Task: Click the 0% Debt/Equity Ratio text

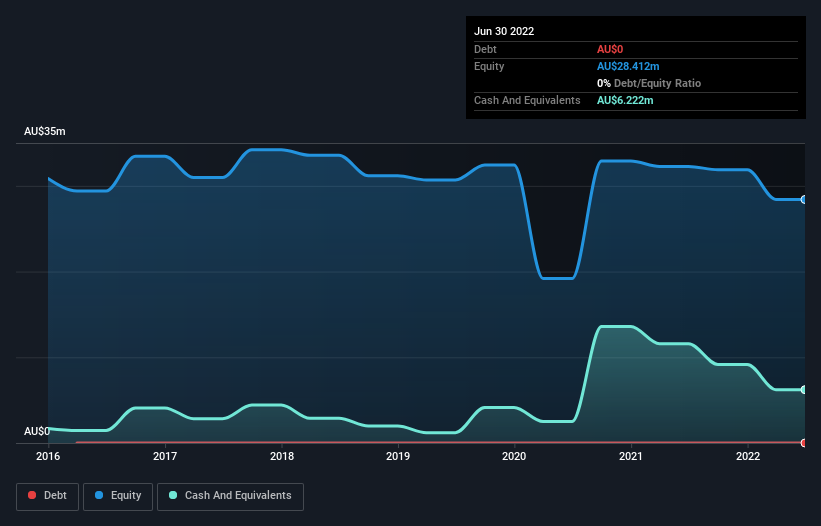Action: [x=649, y=83]
